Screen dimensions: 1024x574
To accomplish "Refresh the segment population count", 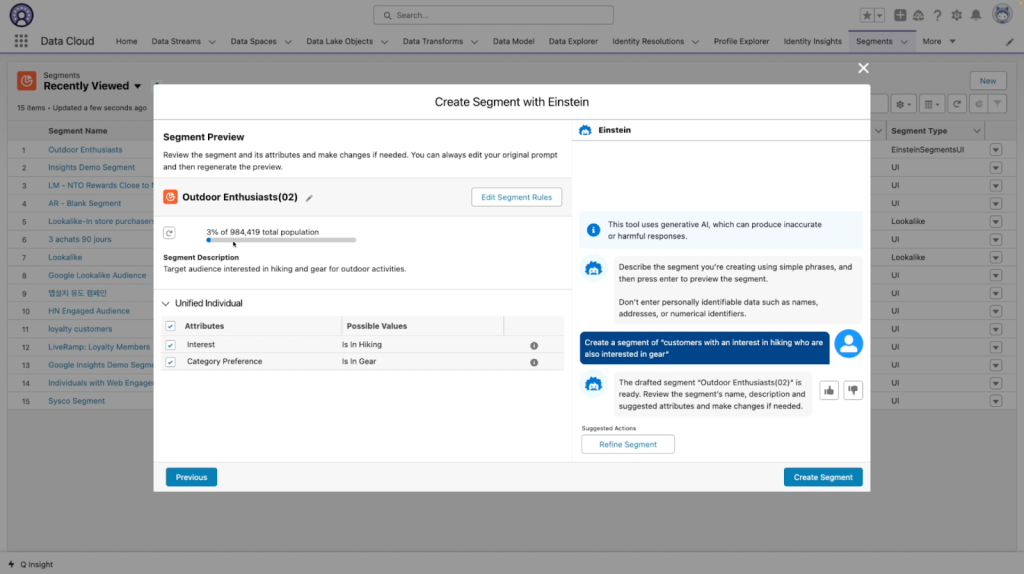I will point(169,233).
